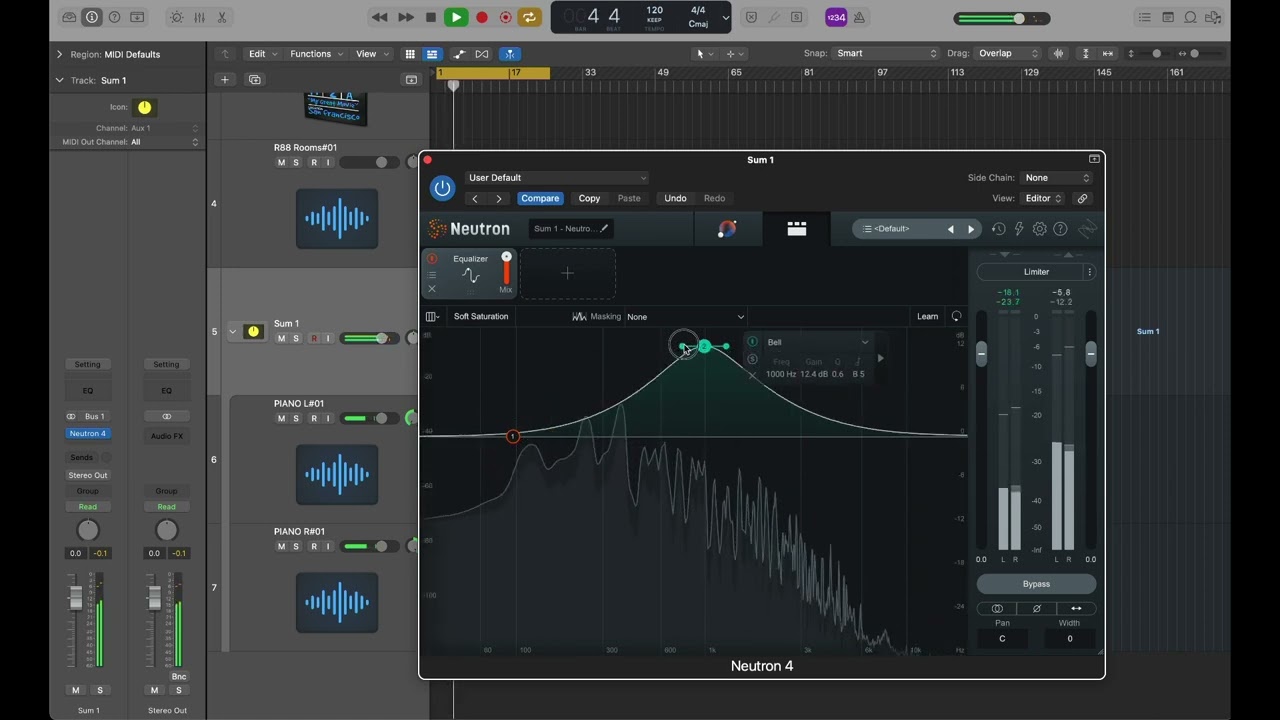Image resolution: width=1280 pixels, height=720 pixels.
Task: Click the Bnc bounce button
Action: 179,676
